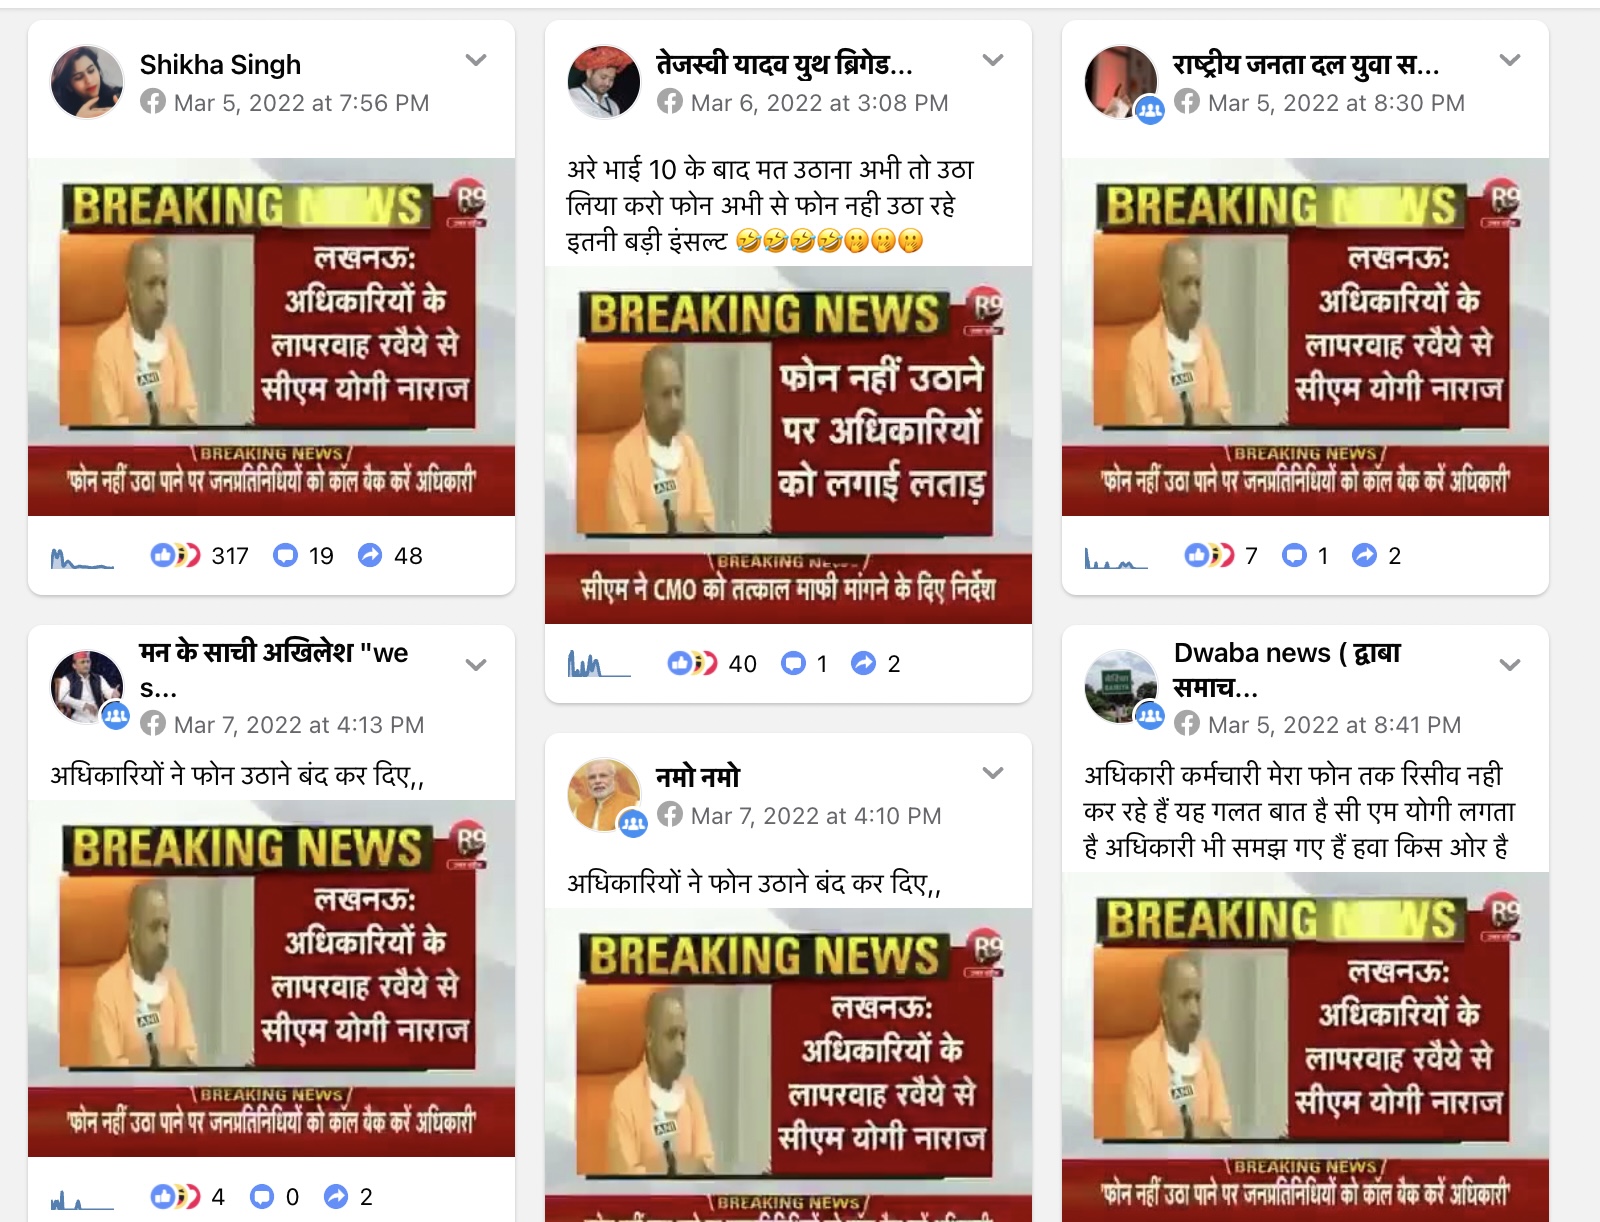Click Mar 5, 2022 at 7:56 PM timestamp
This screenshot has width=1600, height=1222.
click(301, 103)
